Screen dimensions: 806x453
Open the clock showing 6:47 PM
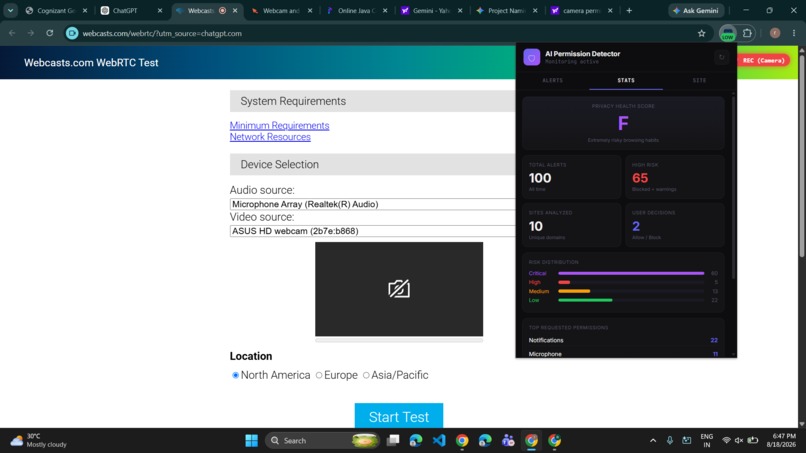[x=781, y=441]
